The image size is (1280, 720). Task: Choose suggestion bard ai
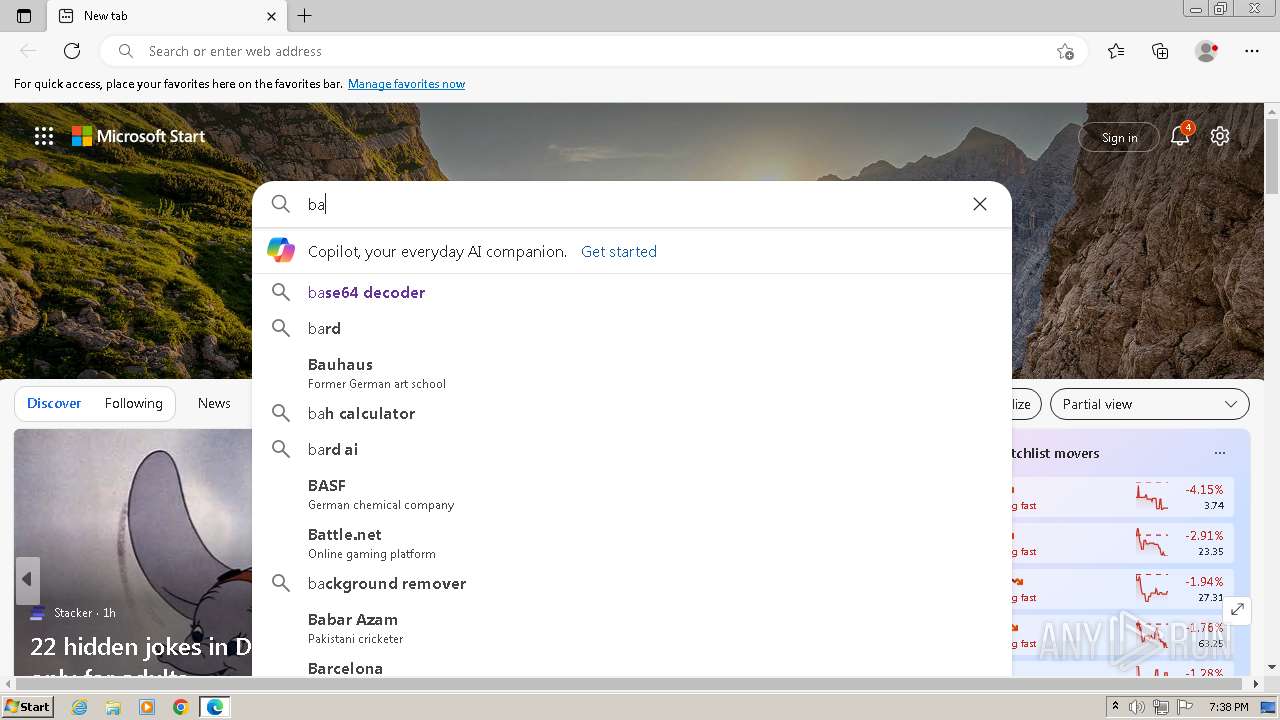click(x=632, y=449)
